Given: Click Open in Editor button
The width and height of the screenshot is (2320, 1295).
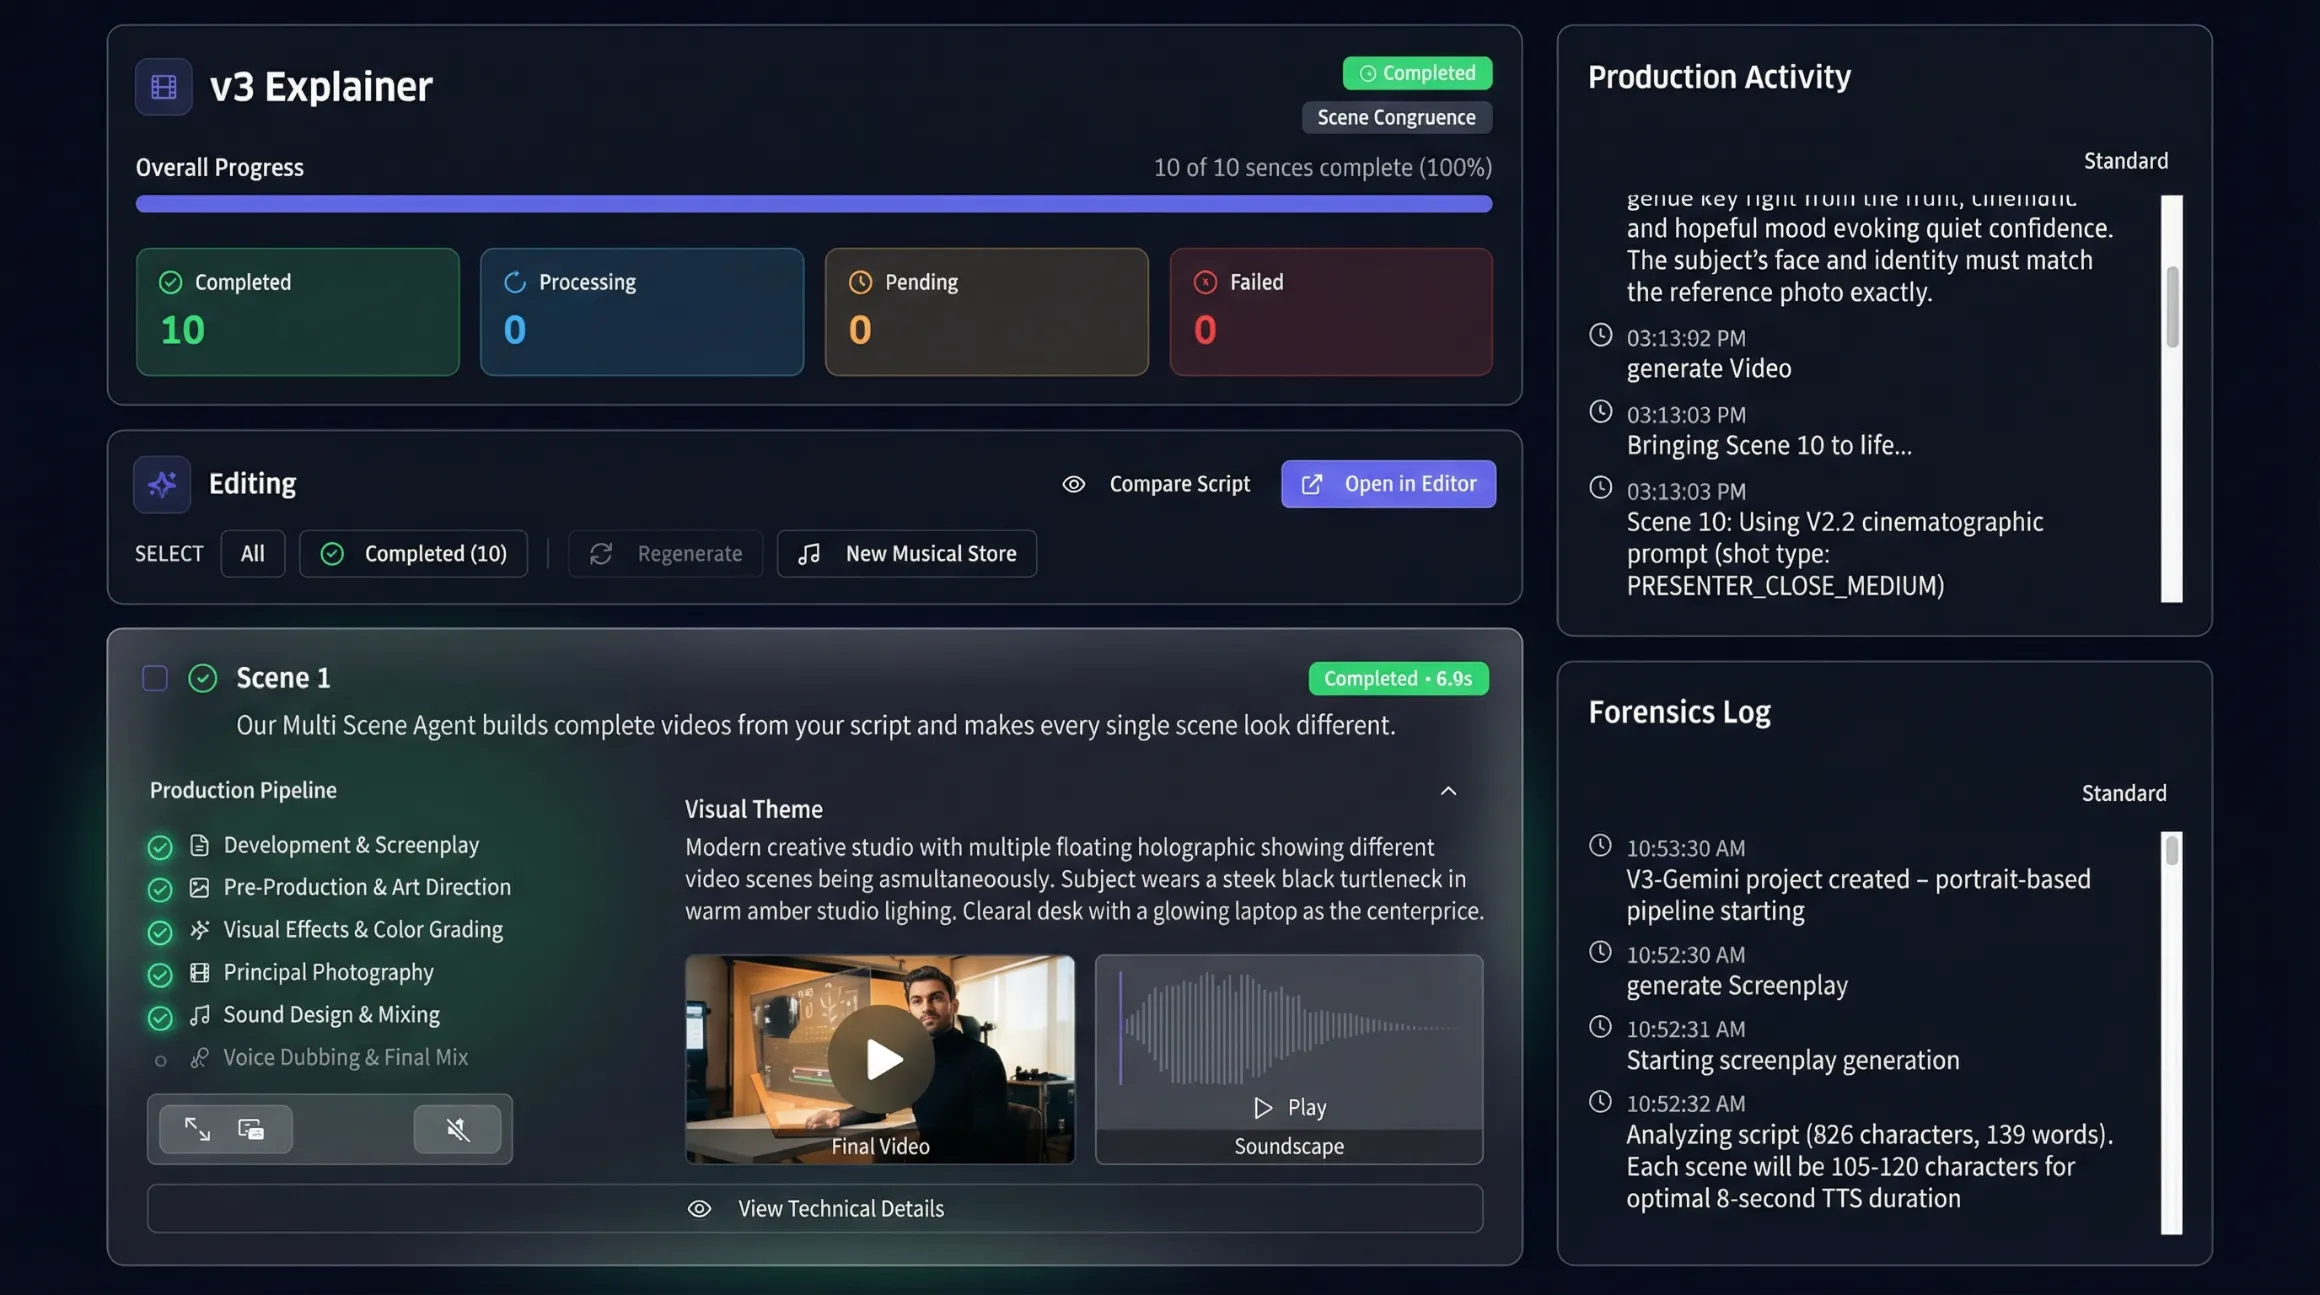Looking at the screenshot, I should 1389,485.
